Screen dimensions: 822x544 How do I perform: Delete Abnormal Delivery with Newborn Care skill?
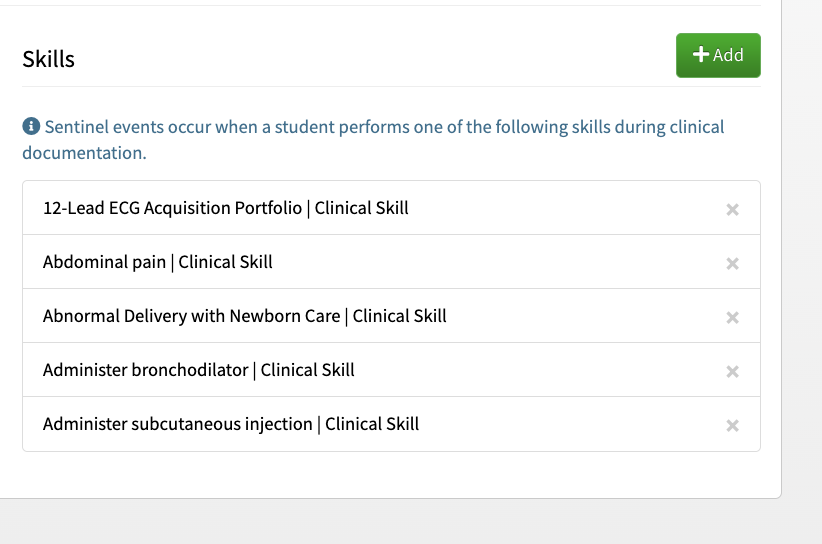(732, 318)
